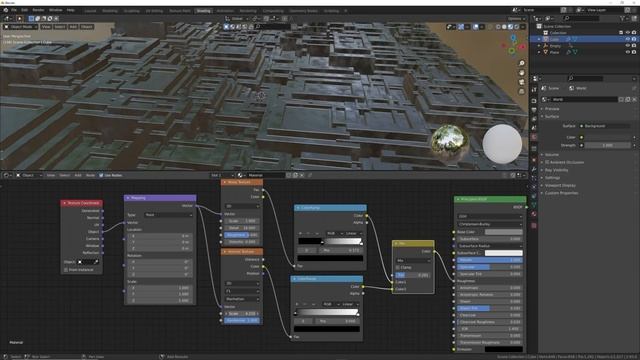The height and width of the screenshot is (360, 640).
Task: Click the pin icon in node editor header
Action: pos(310,175)
